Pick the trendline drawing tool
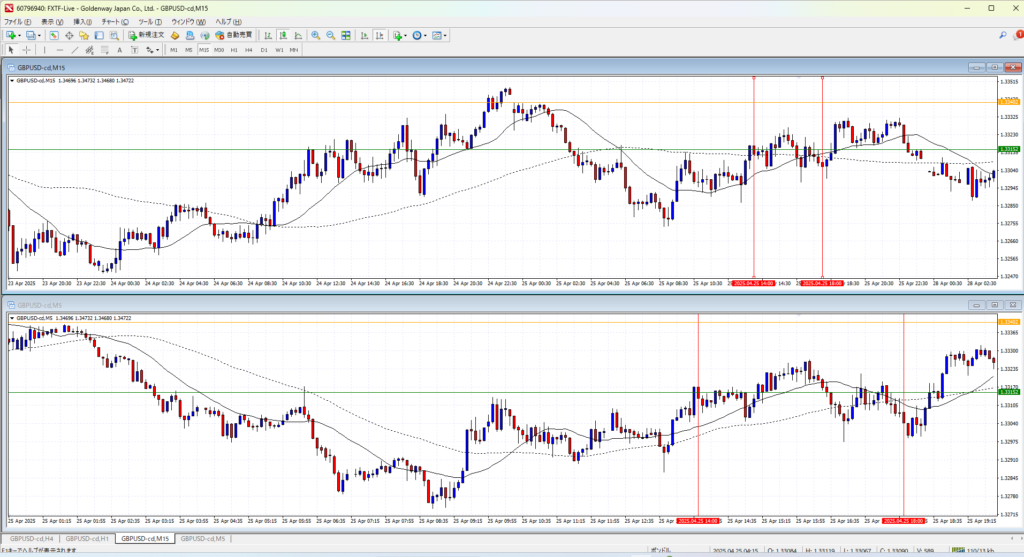The height and width of the screenshot is (557, 1024). 76,49
